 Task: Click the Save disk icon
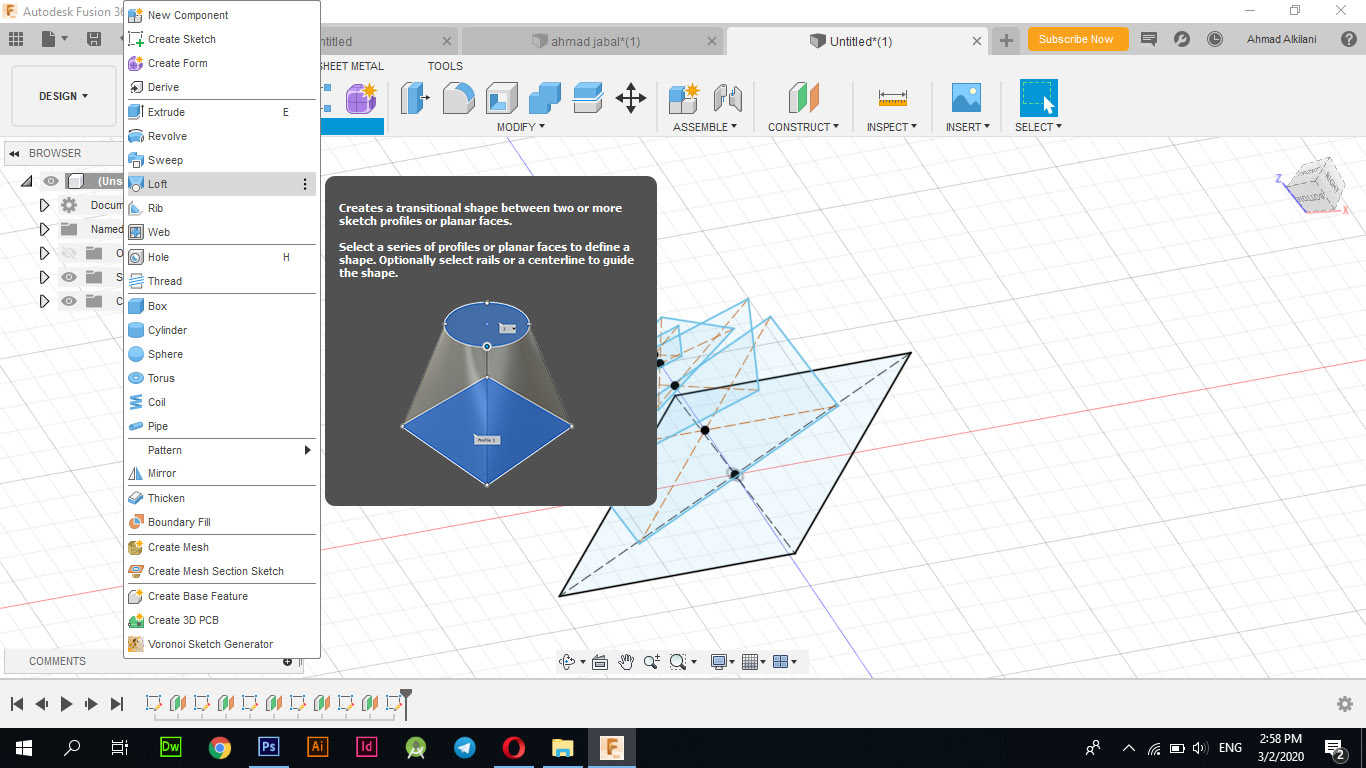click(x=94, y=39)
